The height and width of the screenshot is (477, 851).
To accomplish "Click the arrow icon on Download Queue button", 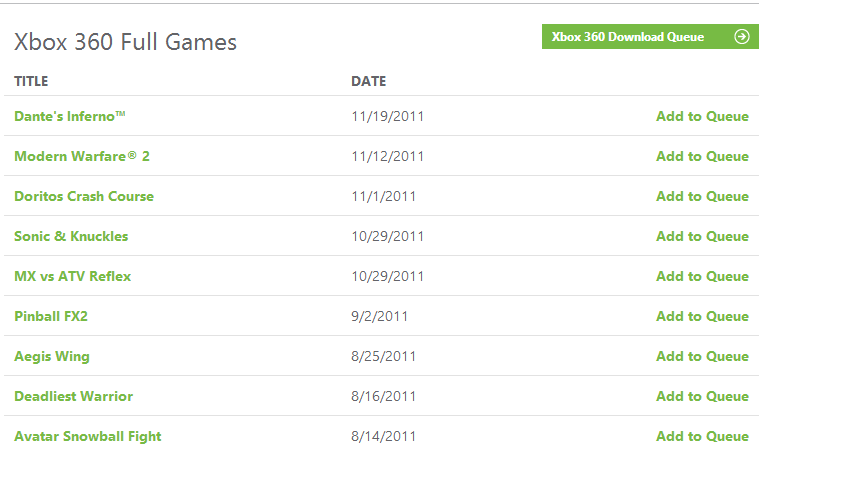I will coord(741,36).
